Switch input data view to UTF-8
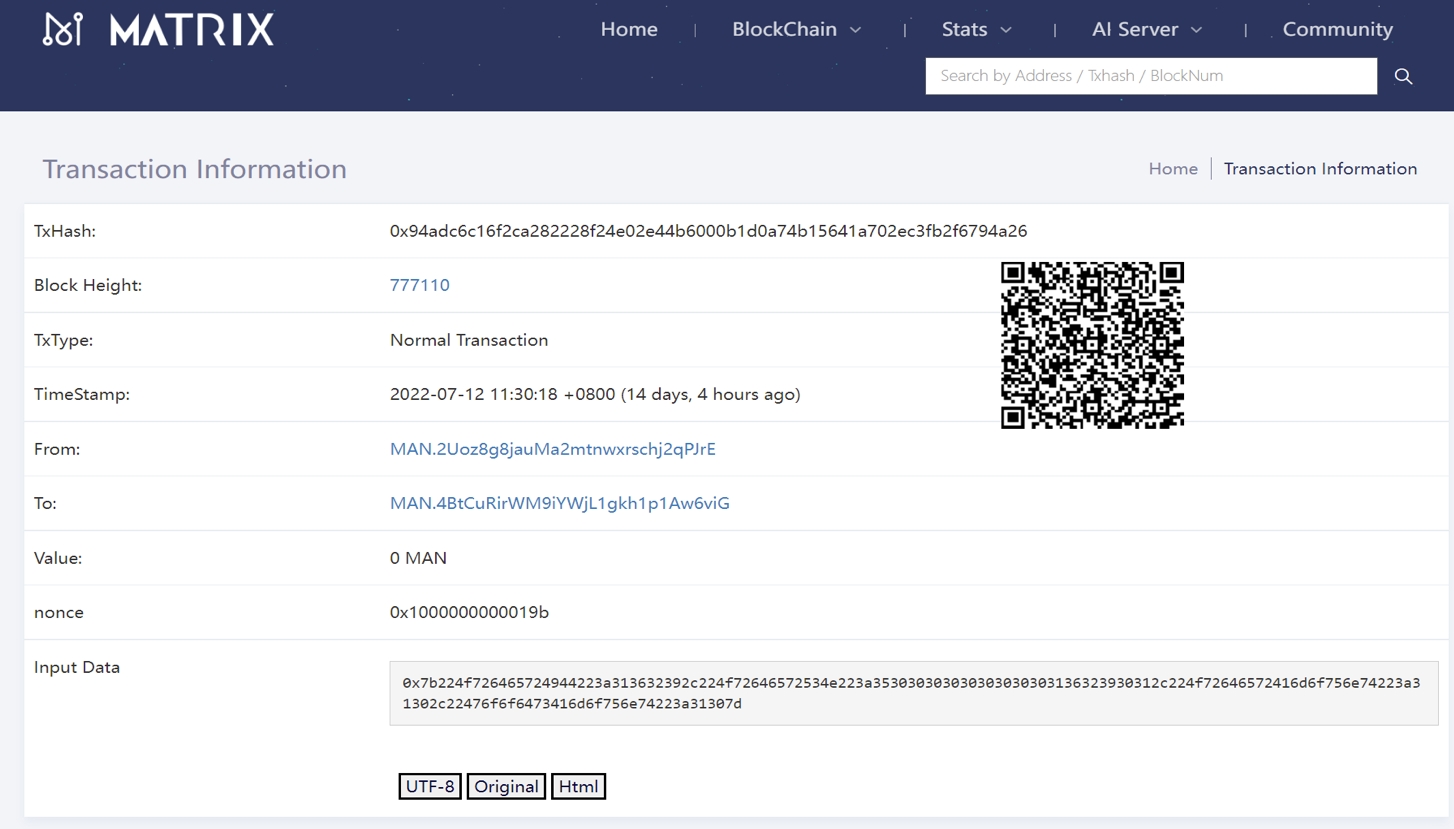Viewport: 1454px width, 829px height. (430, 786)
